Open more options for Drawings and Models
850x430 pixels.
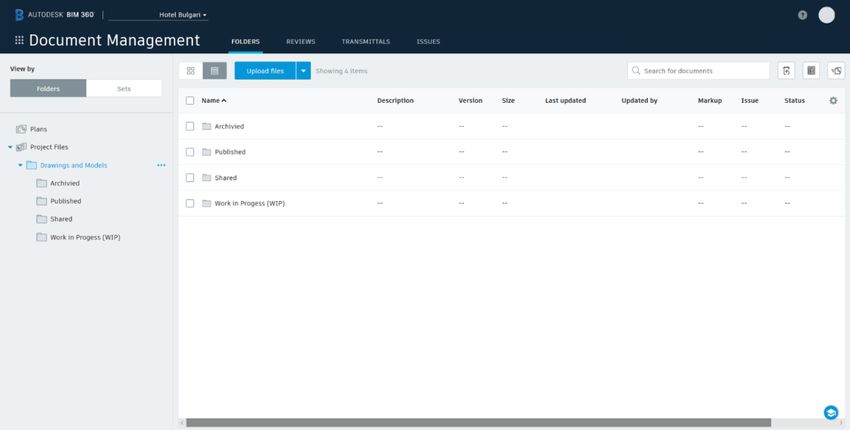(x=161, y=165)
